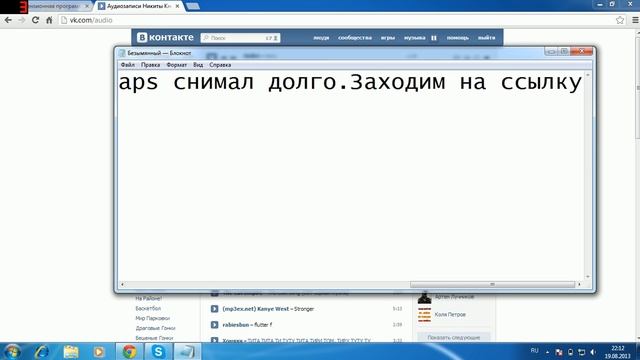This screenshot has width=640, height=360.
Task: Open Skype from taskbar
Action: click(x=158, y=351)
